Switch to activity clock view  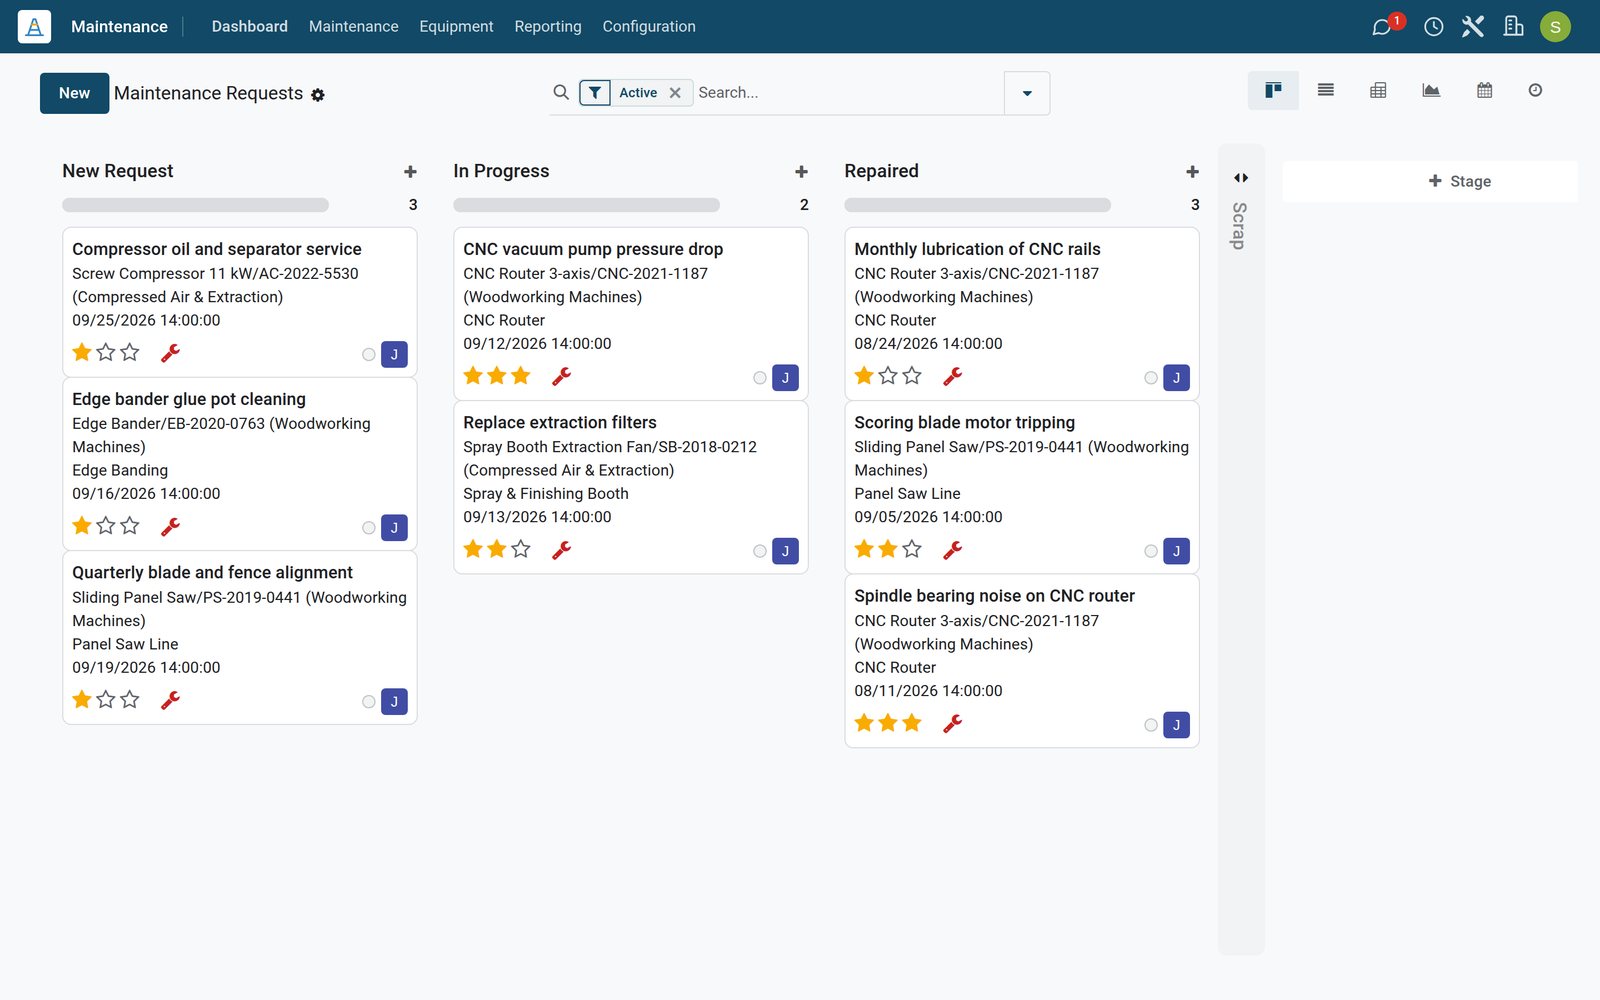pos(1535,90)
